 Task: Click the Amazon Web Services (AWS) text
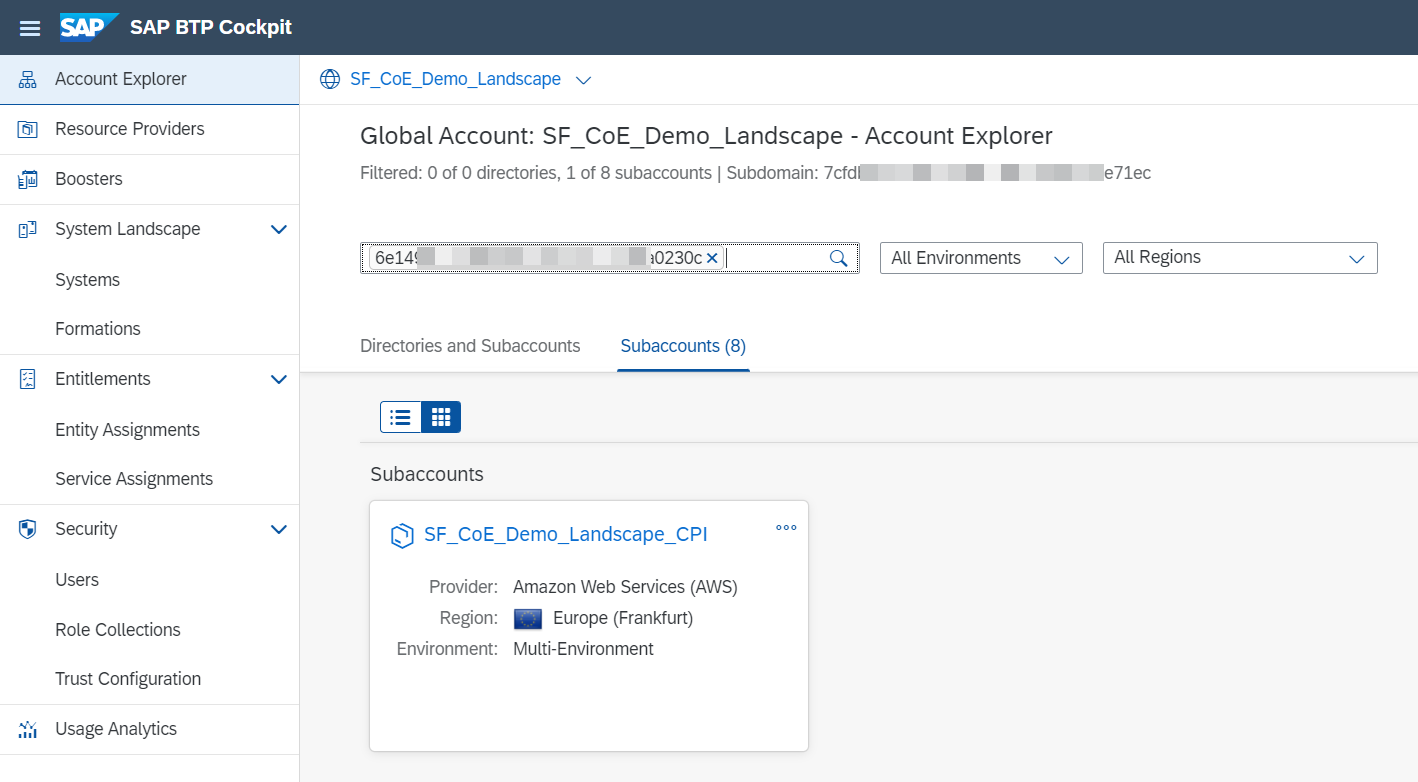pyautogui.click(x=625, y=587)
